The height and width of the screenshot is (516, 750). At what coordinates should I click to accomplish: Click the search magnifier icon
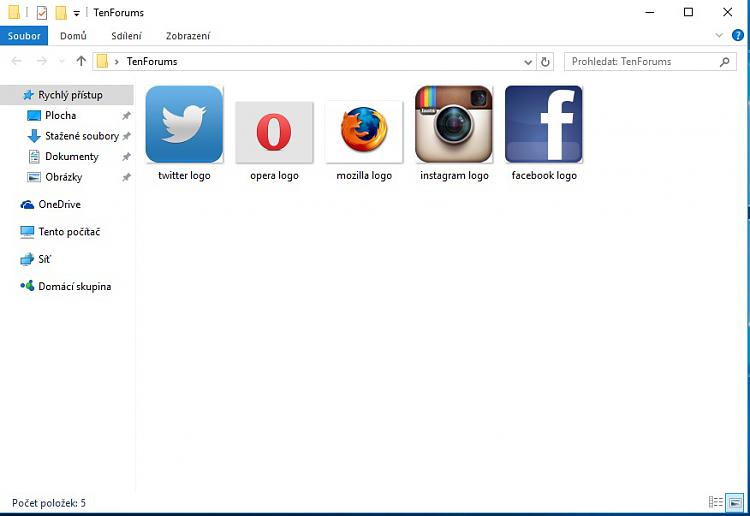(725, 62)
